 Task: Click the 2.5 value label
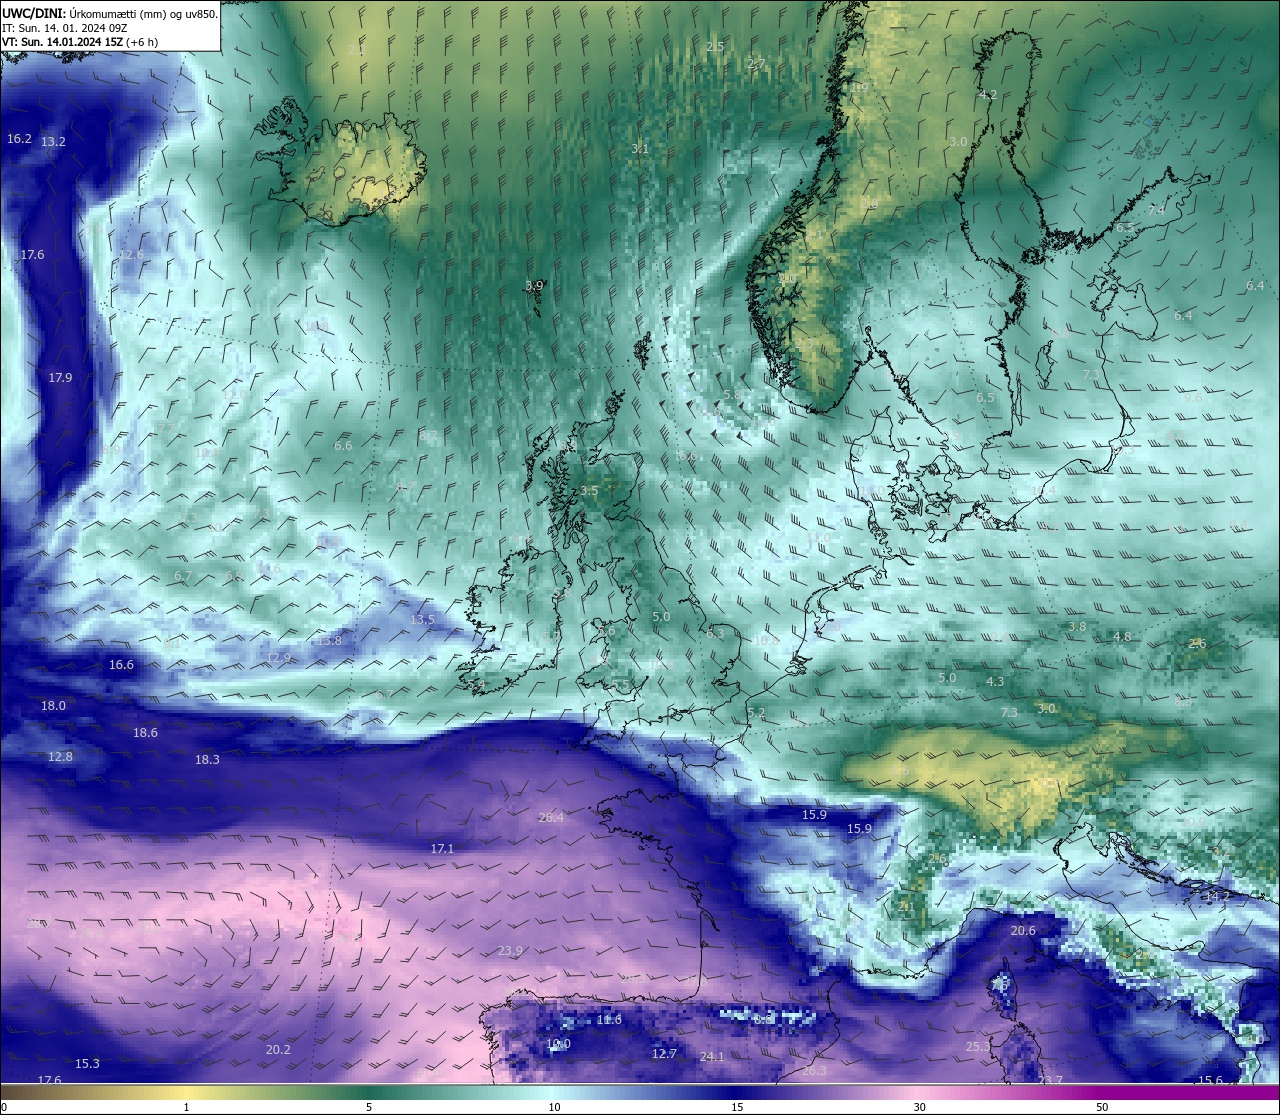click(x=715, y=47)
